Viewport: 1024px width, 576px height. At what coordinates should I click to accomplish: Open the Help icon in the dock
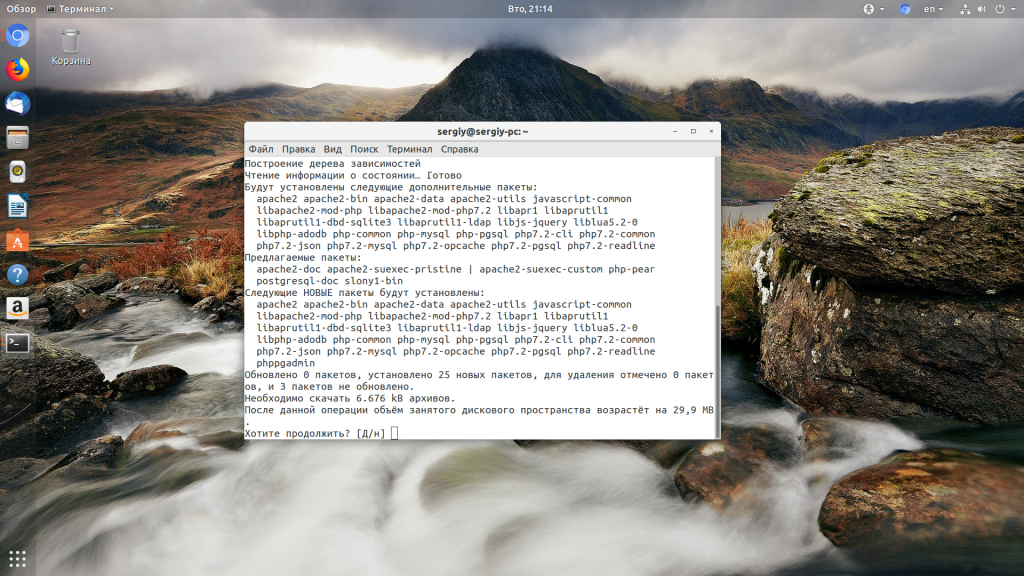18,274
